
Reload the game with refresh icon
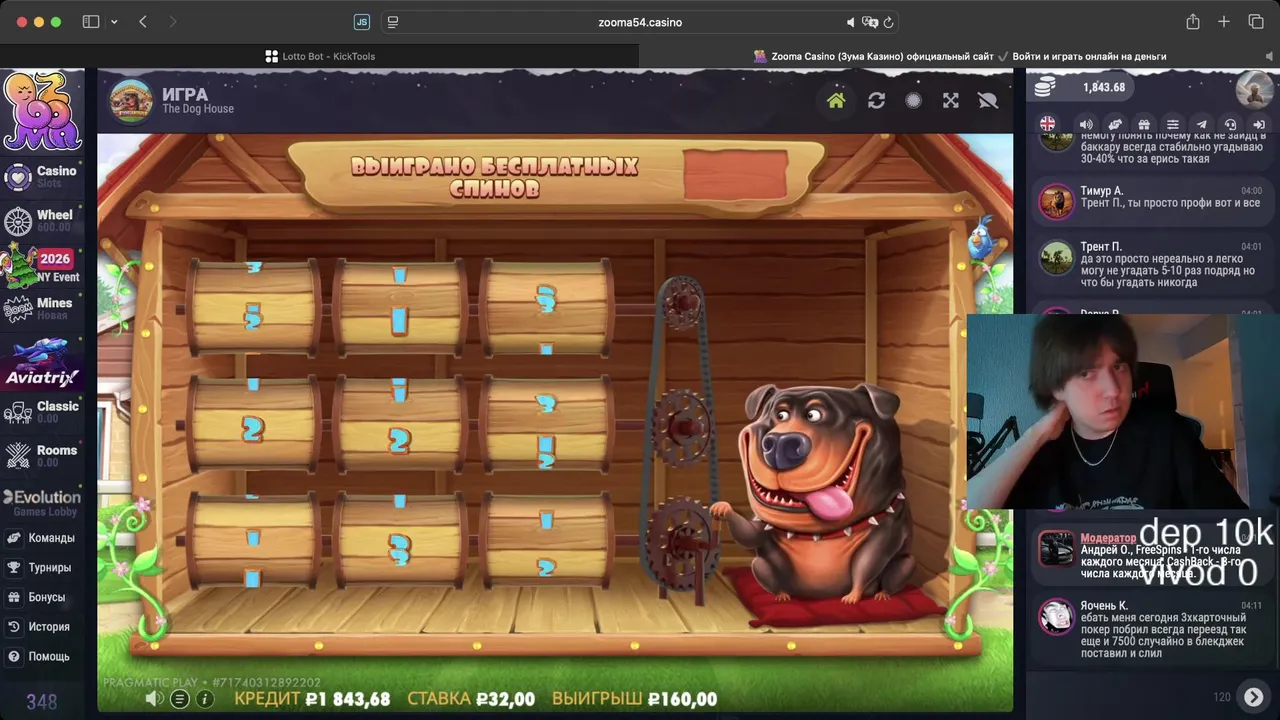tap(876, 100)
